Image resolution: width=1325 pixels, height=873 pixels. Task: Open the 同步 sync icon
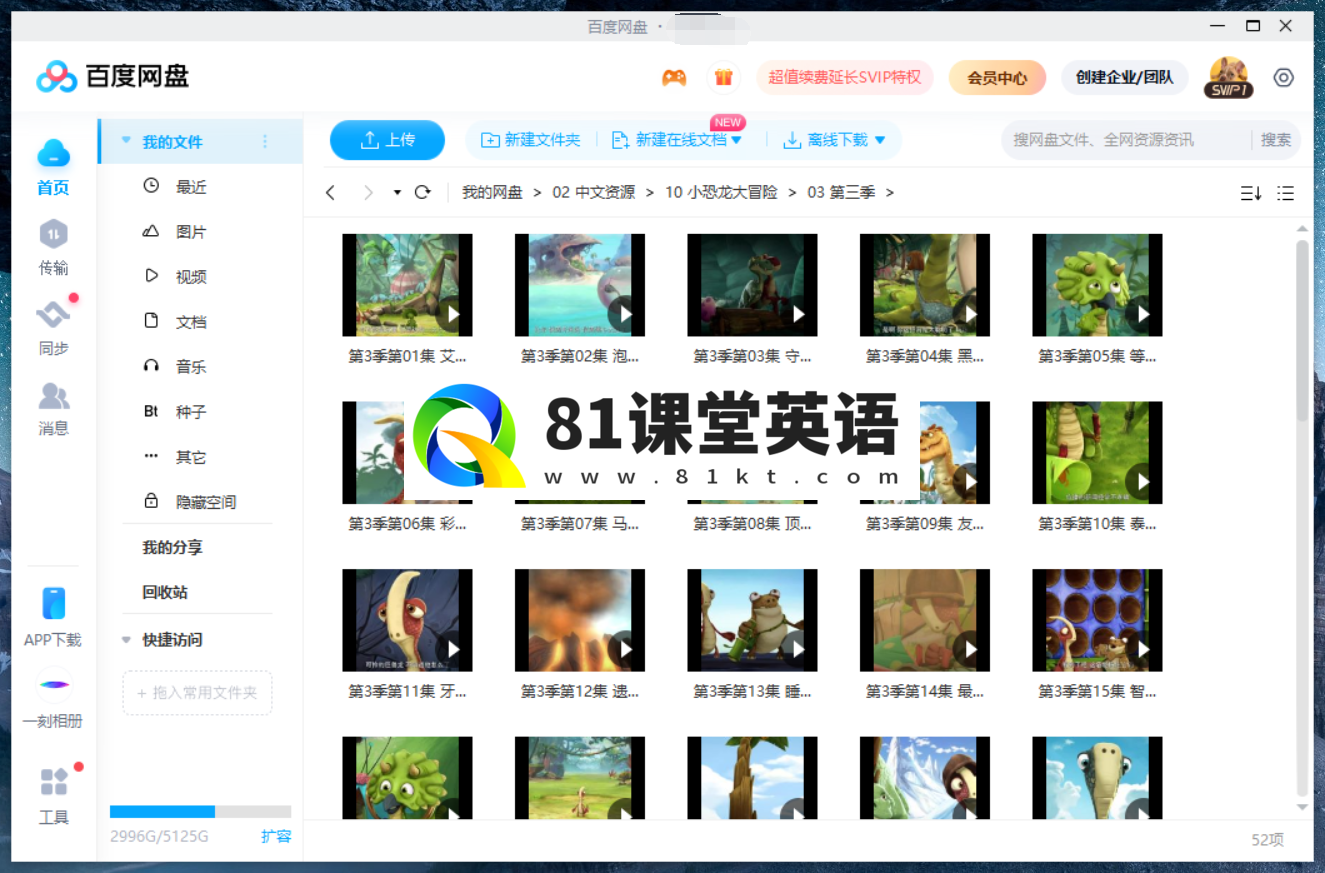[x=54, y=314]
